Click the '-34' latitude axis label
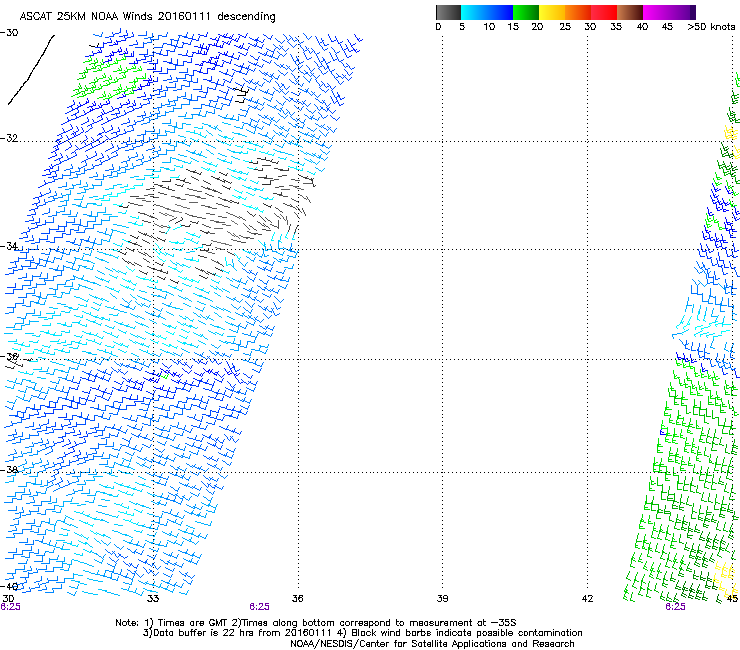 (9, 246)
